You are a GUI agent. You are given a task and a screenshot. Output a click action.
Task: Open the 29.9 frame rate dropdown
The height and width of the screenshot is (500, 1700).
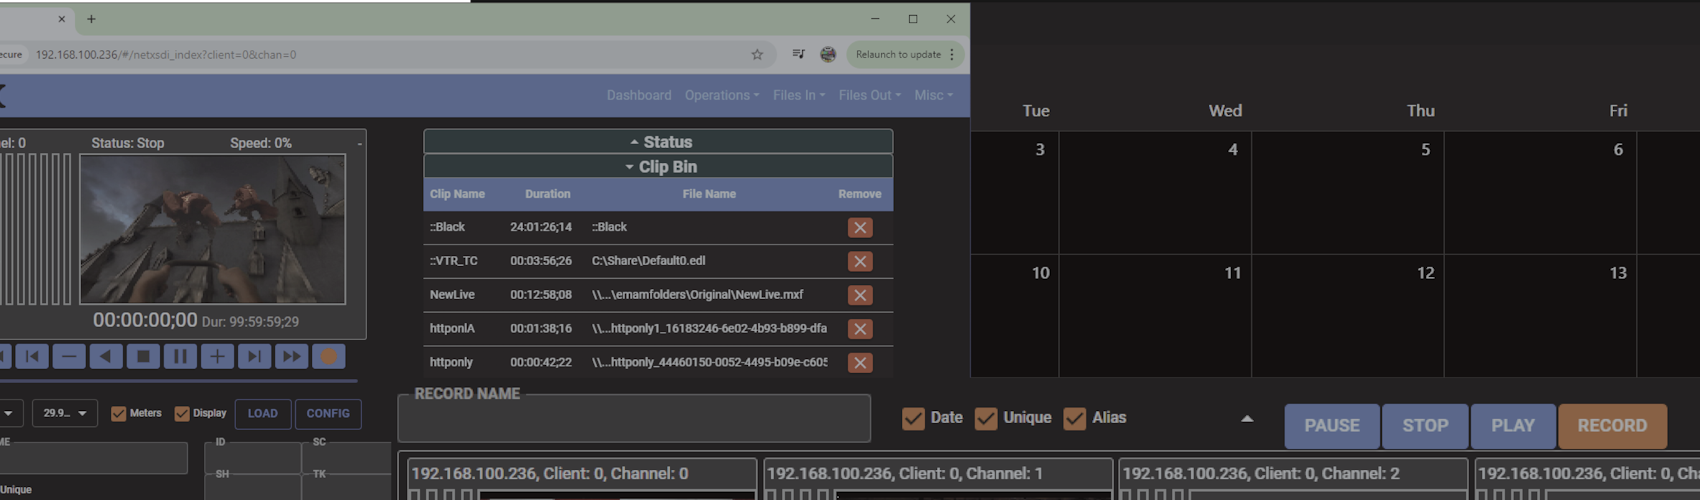click(x=65, y=414)
